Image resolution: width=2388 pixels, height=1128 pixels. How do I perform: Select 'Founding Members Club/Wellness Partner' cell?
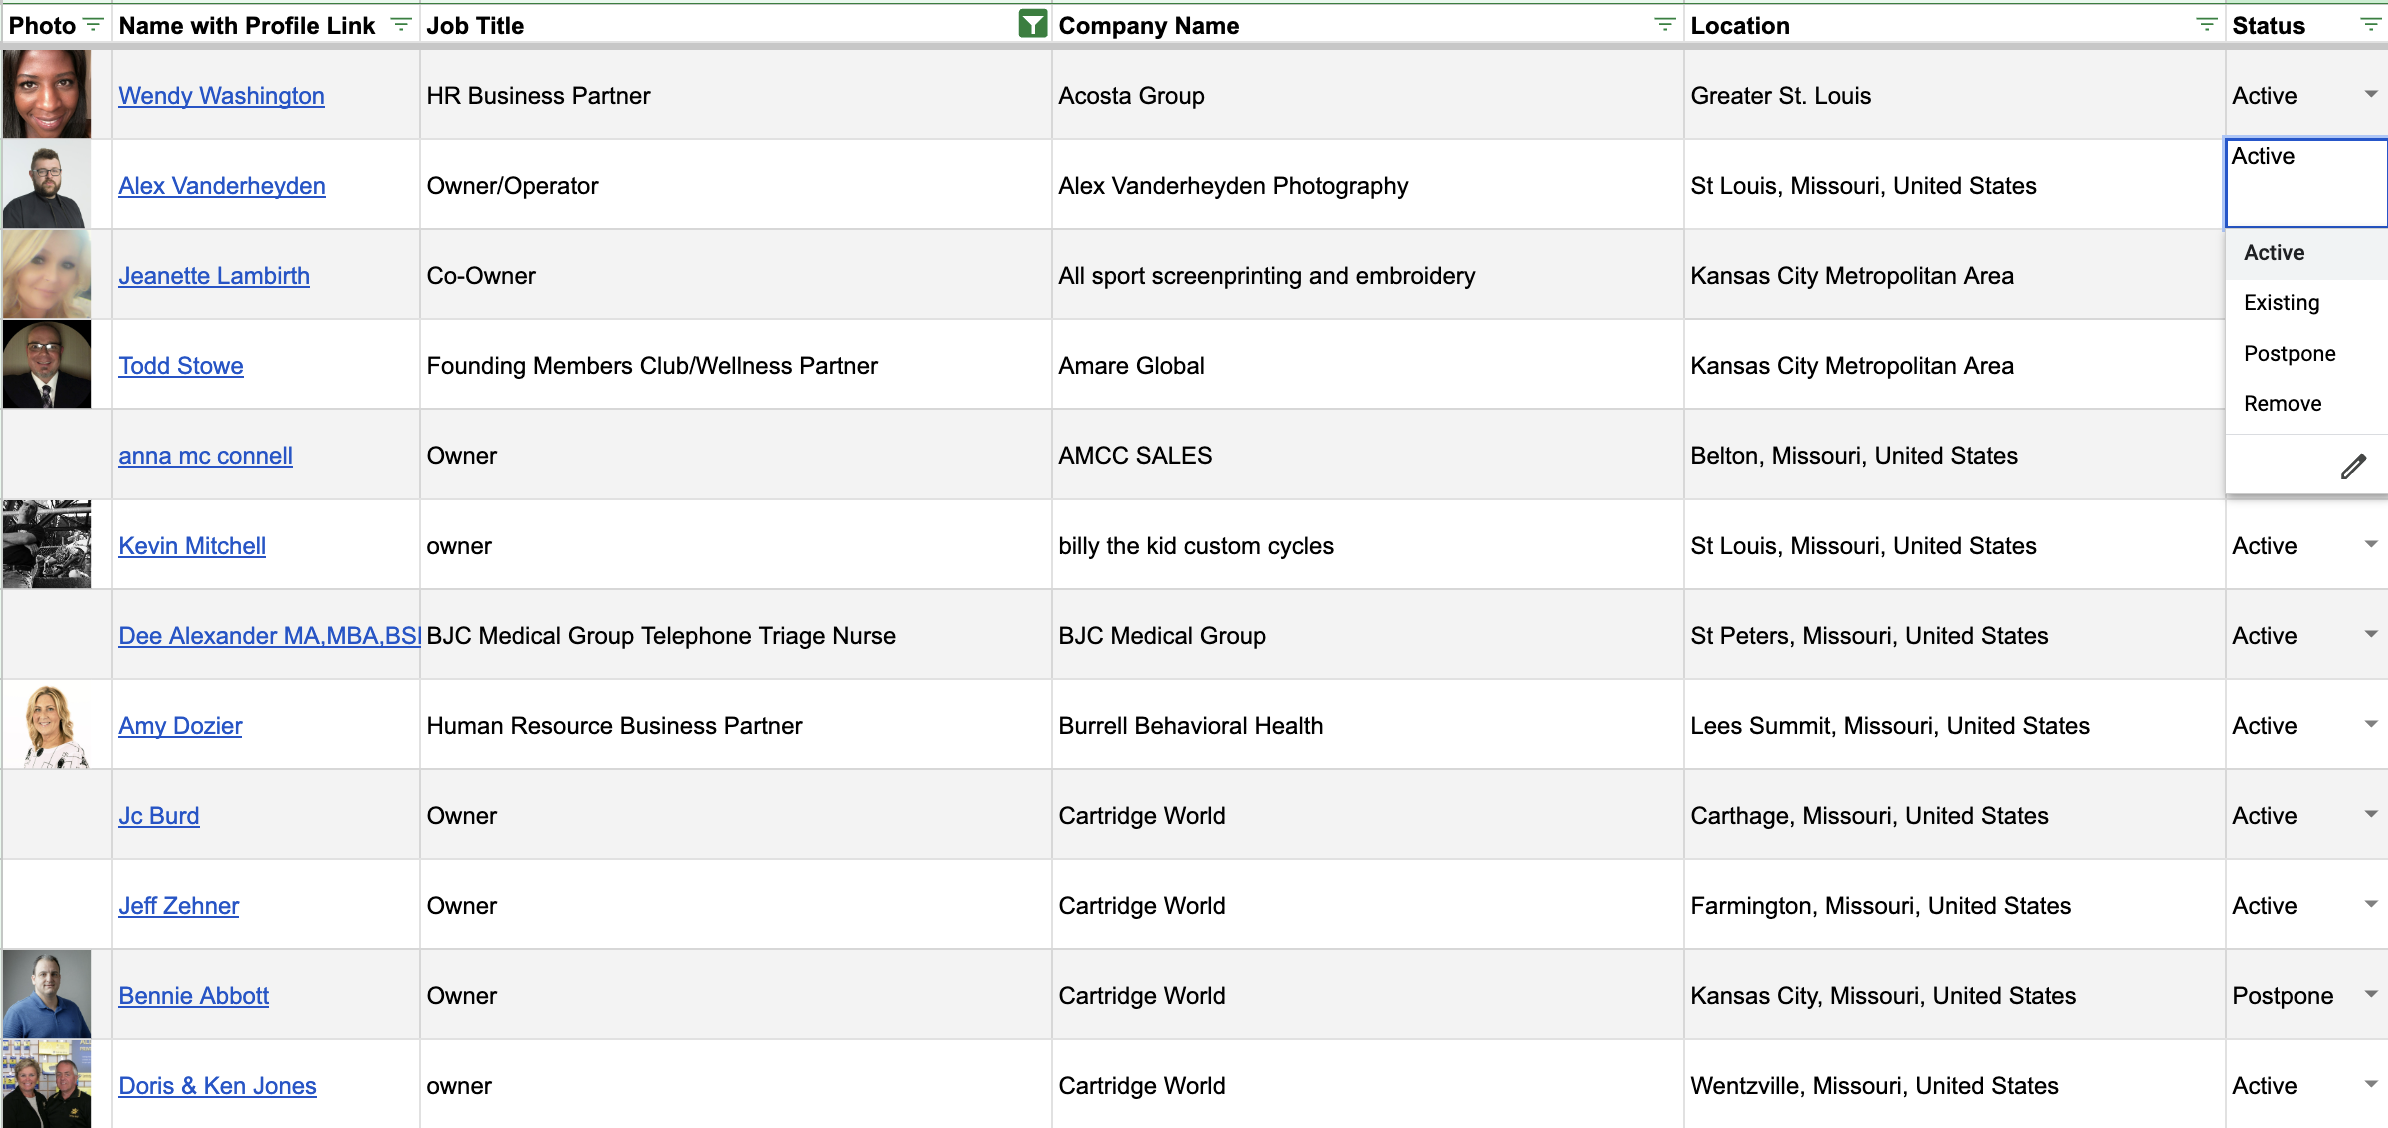click(735, 365)
